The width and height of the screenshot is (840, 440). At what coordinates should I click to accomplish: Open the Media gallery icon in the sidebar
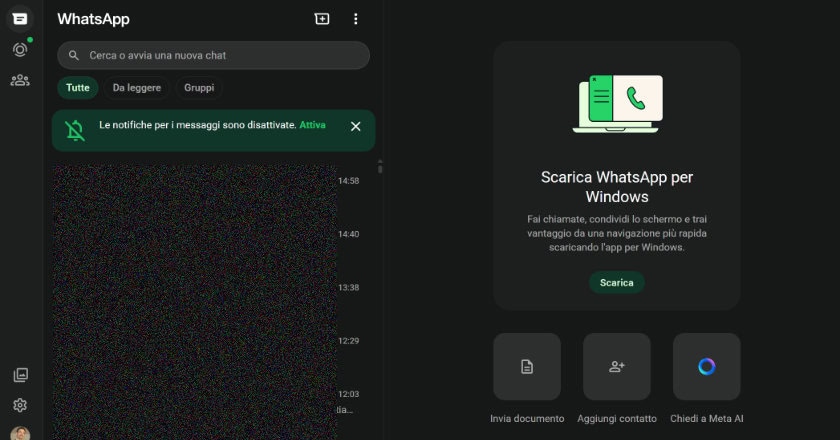pyautogui.click(x=20, y=375)
